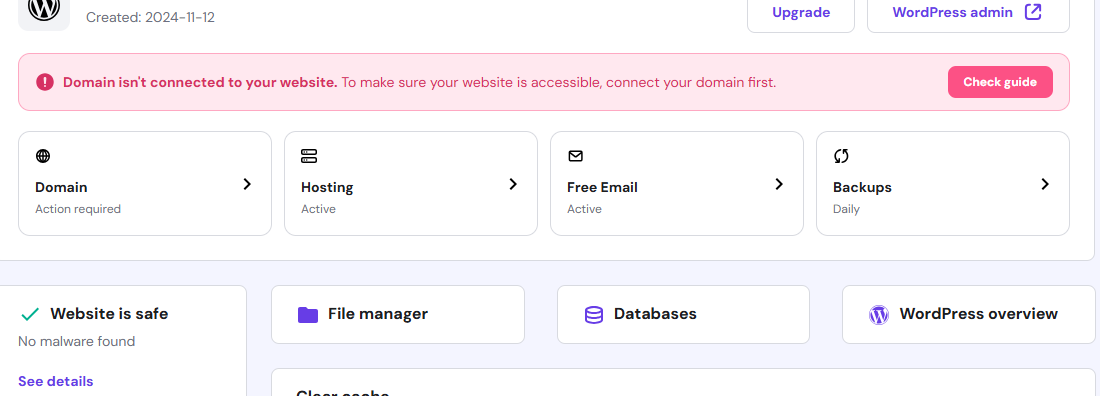Viewport: 1100px width, 396px height.
Task: Click the green checkmark next to Website is safe
Action: [29, 314]
